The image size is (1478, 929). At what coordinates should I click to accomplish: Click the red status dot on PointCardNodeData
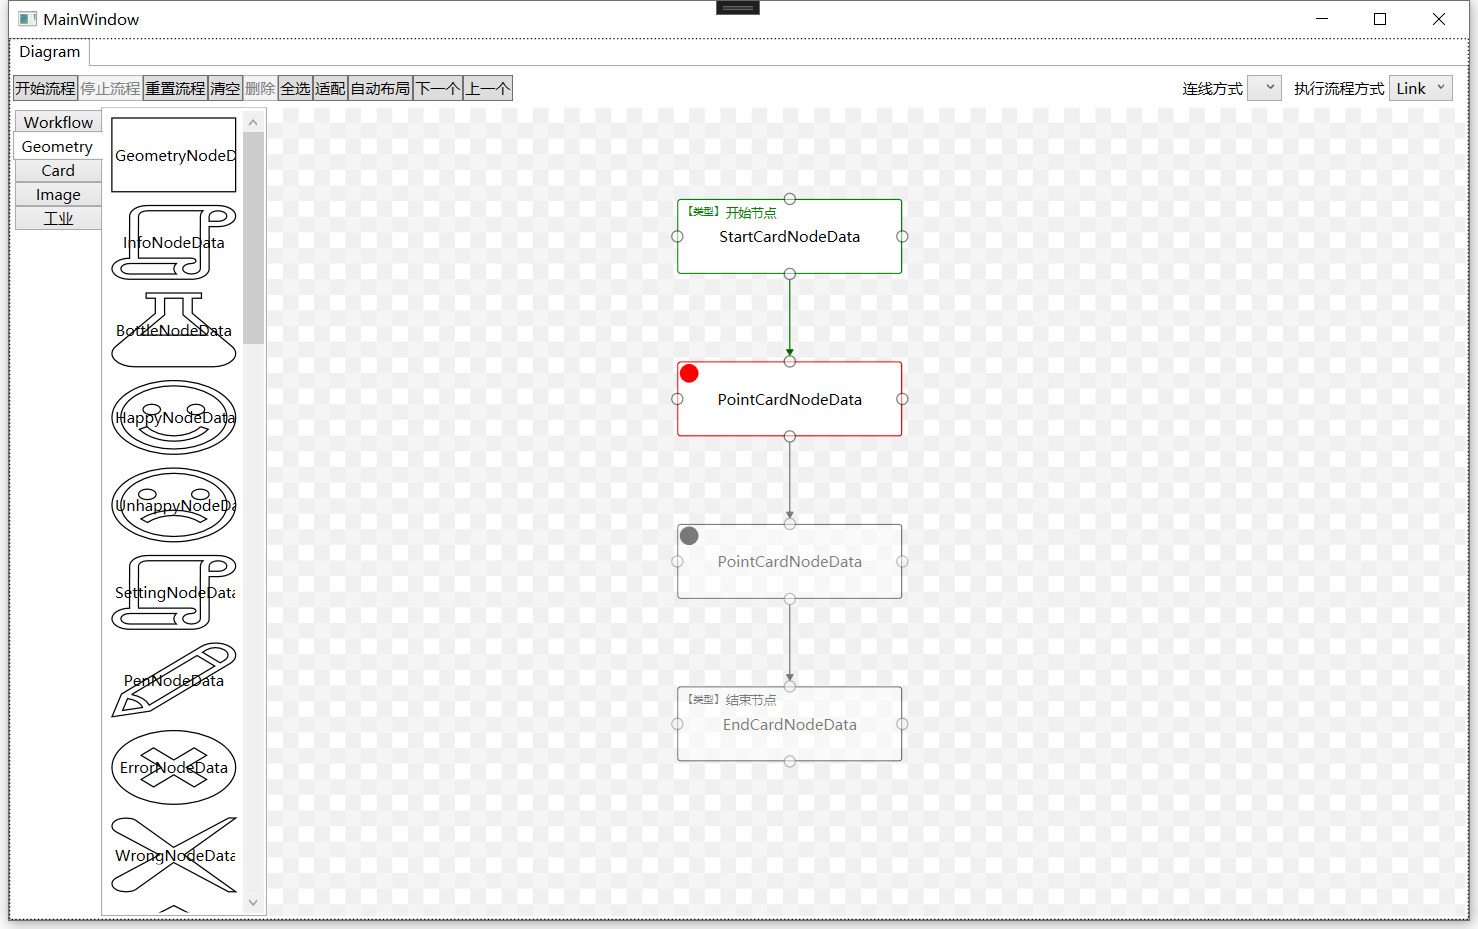(x=689, y=374)
